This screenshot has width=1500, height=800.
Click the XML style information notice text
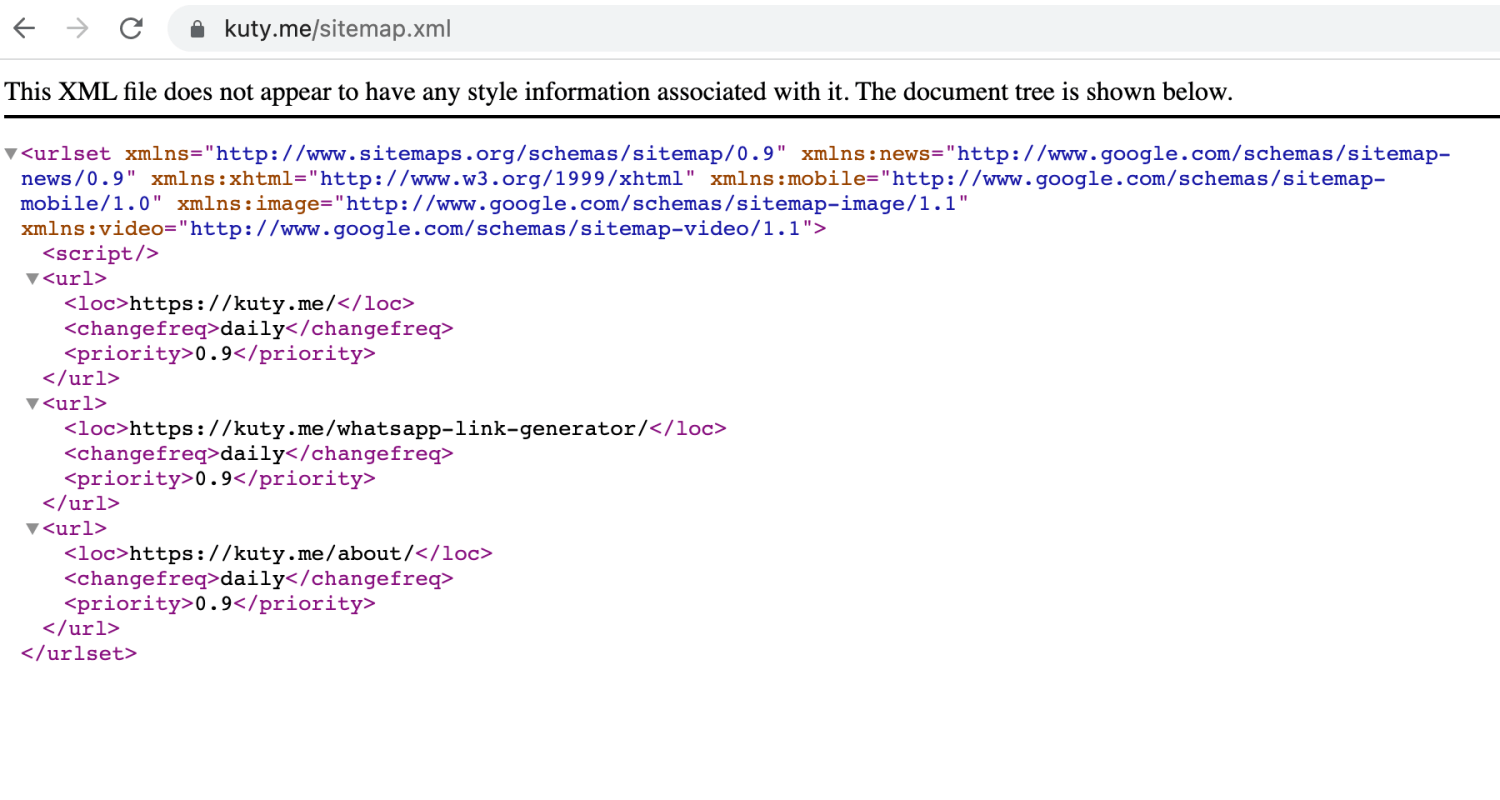point(619,92)
